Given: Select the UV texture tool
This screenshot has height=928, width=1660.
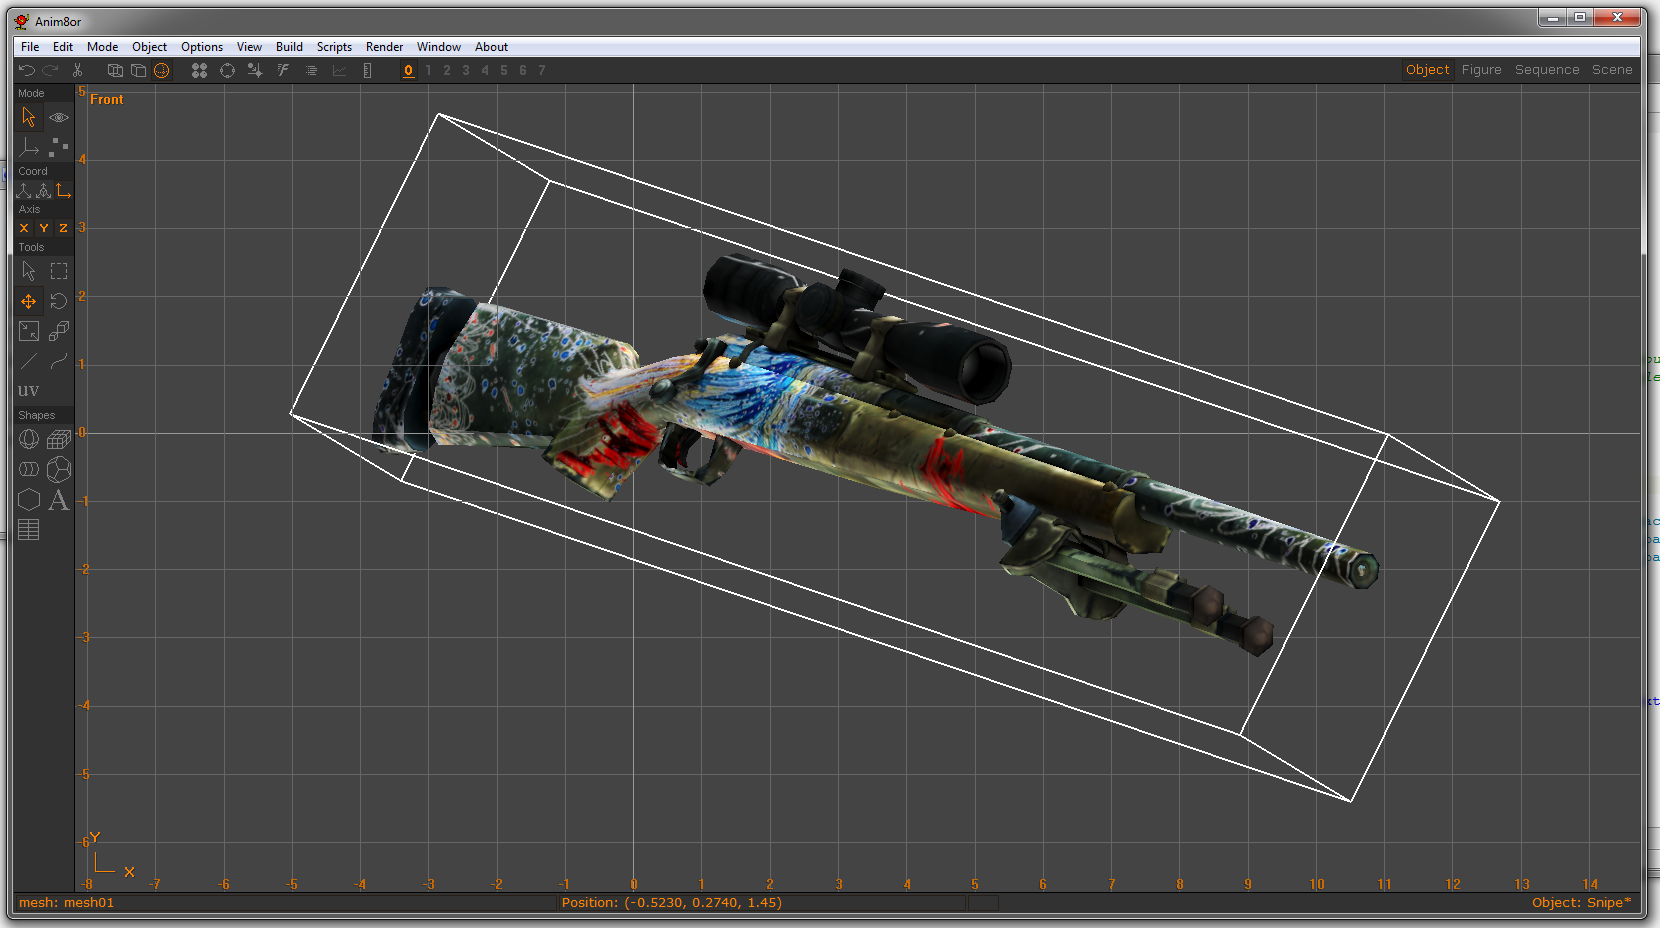Looking at the screenshot, I should tap(28, 390).
